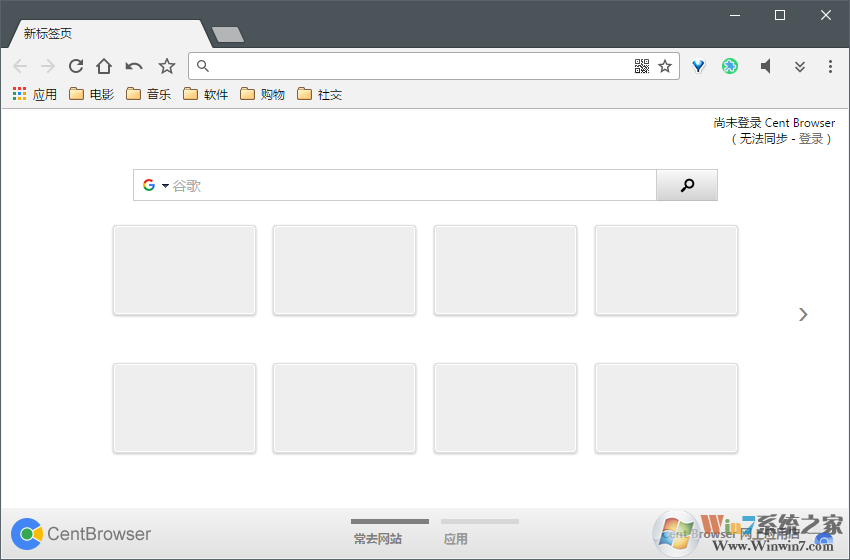Click the forward navigation arrow
Screen dimensions: 850x560
48,66
